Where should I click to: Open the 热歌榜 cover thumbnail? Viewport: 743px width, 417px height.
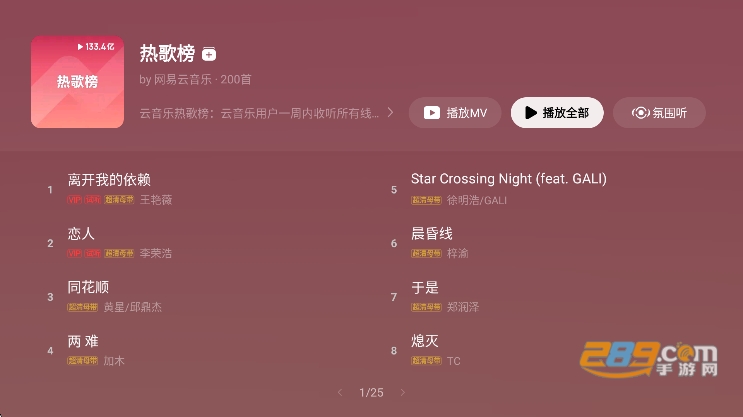[x=77, y=82]
